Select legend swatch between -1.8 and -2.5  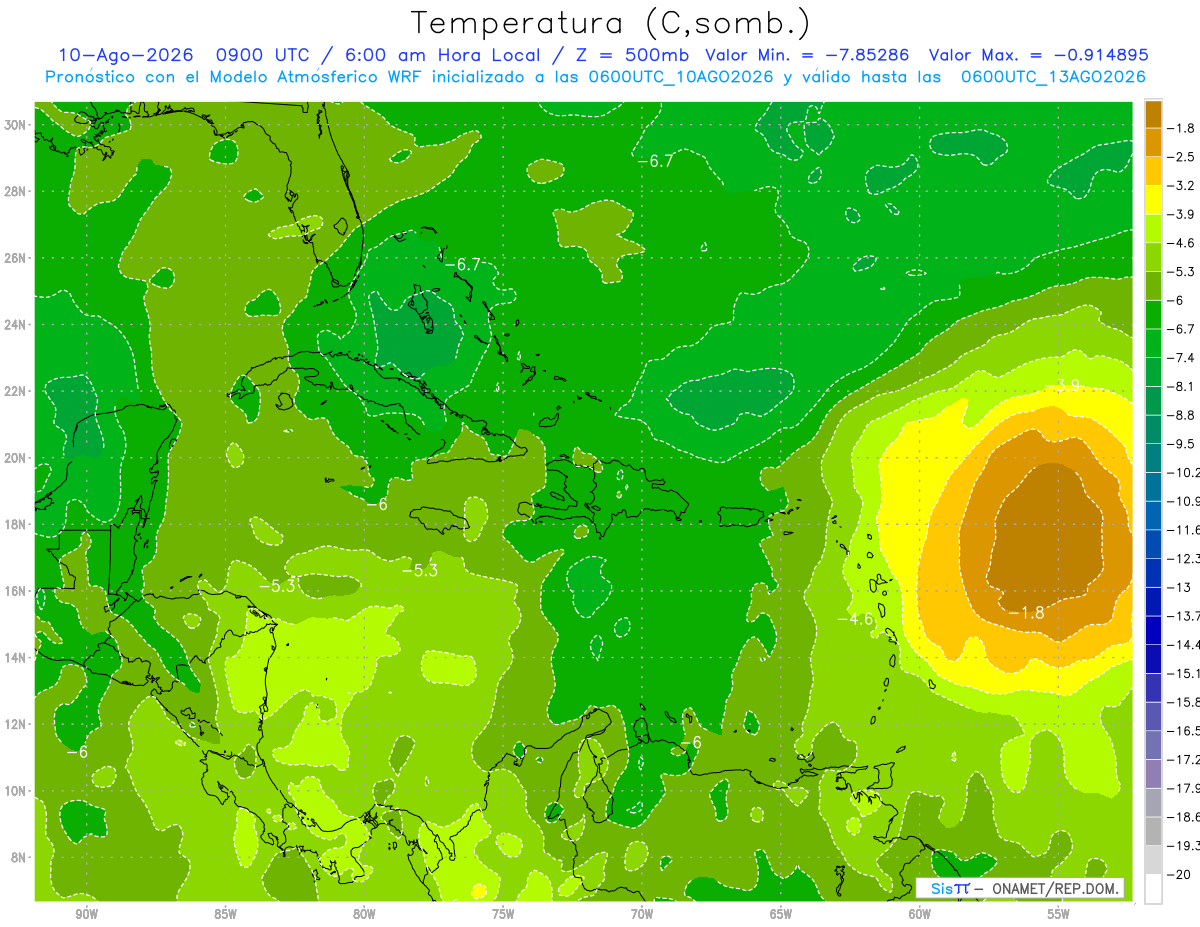click(x=1153, y=142)
